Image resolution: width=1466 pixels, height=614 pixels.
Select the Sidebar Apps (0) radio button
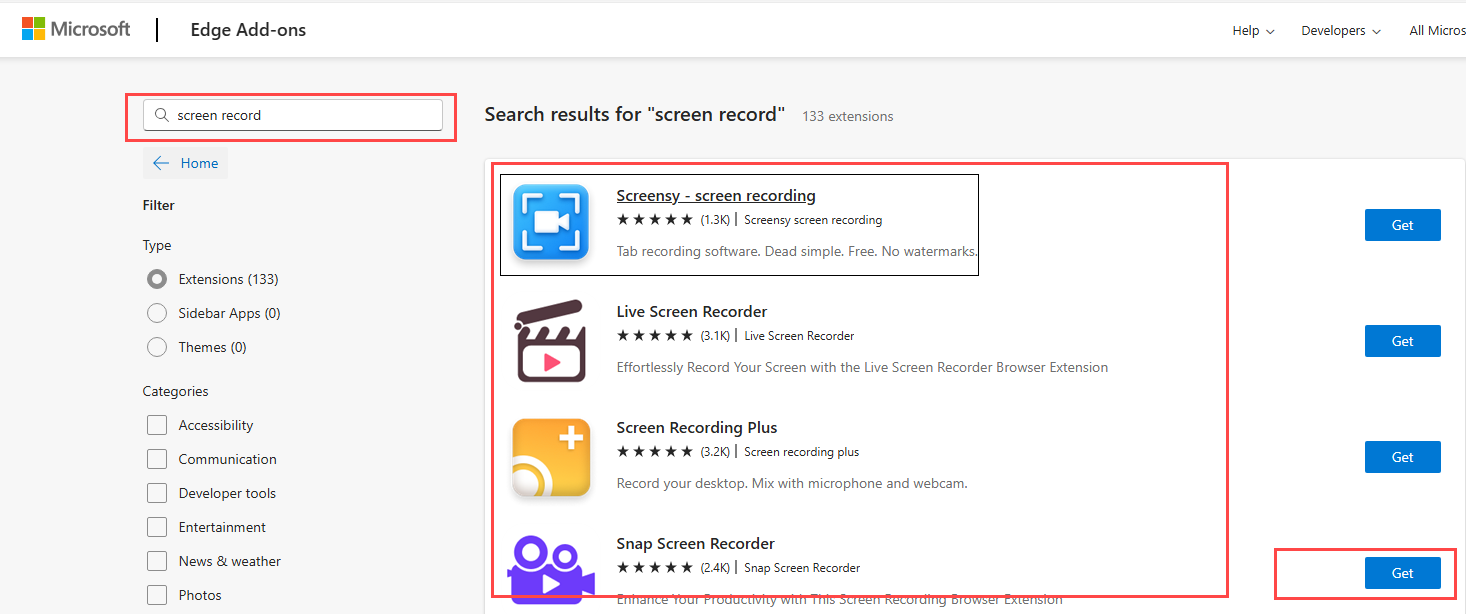pos(157,313)
